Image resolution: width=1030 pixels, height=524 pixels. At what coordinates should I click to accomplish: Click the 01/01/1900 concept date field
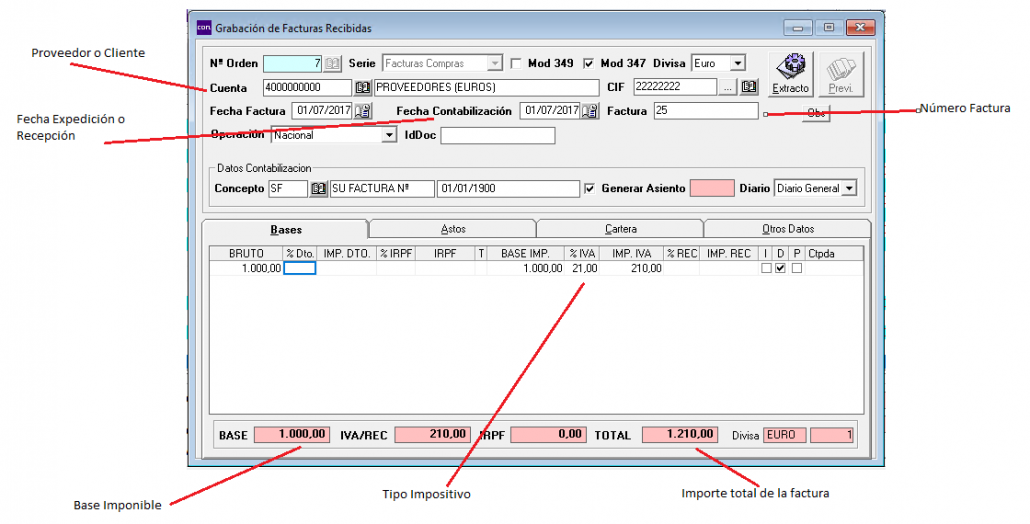(508, 188)
